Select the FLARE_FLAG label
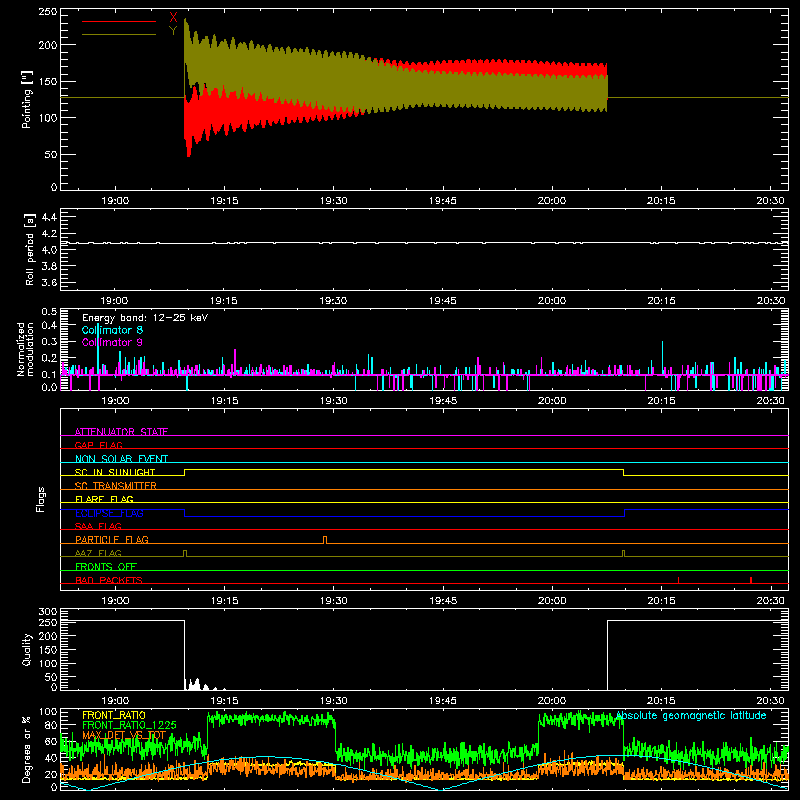Image resolution: width=800 pixels, height=800 pixels. [x=104, y=499]
